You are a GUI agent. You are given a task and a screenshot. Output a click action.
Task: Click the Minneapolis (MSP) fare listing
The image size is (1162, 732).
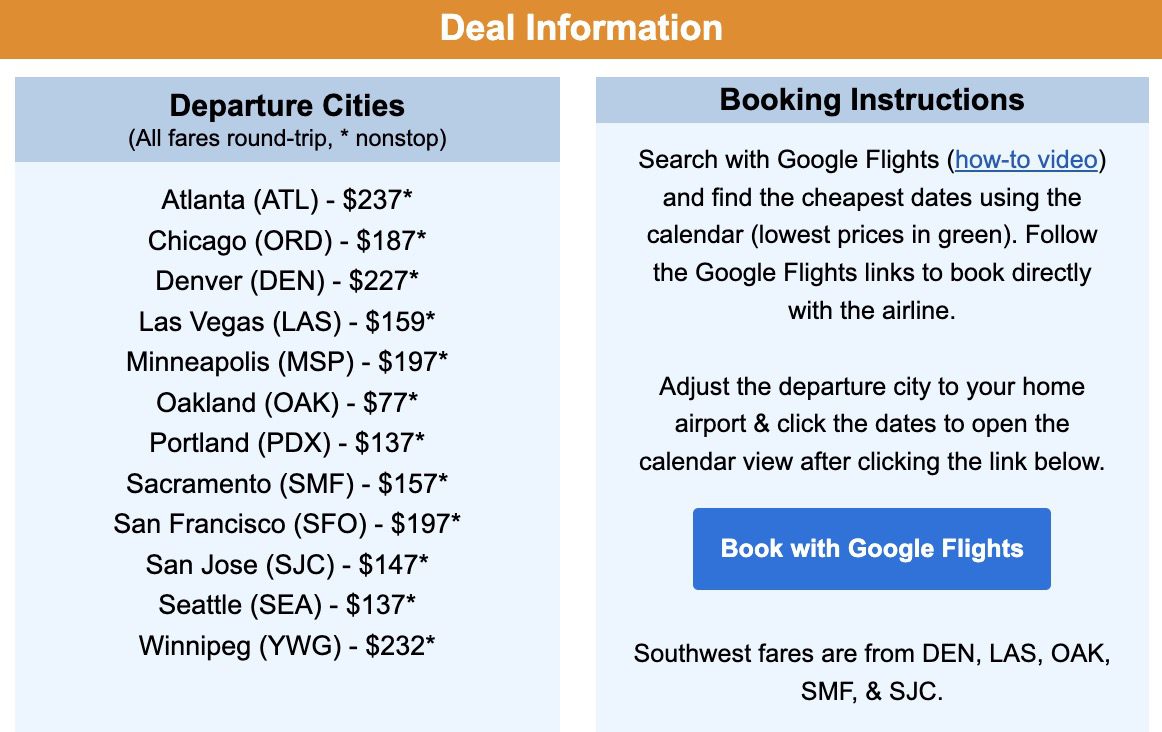pos(286,362)
